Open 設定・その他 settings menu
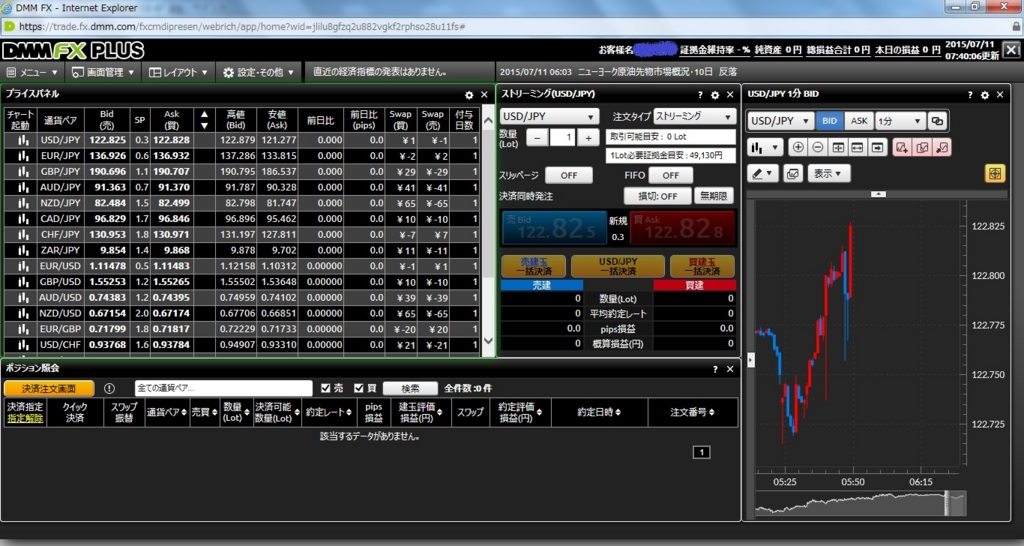 259,72
